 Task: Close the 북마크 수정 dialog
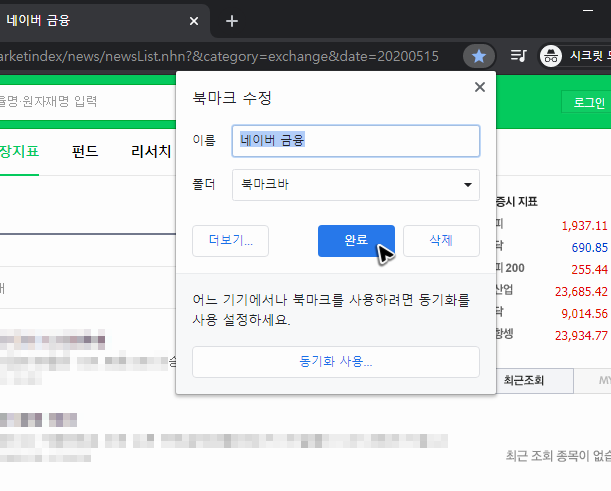[480, 87]
